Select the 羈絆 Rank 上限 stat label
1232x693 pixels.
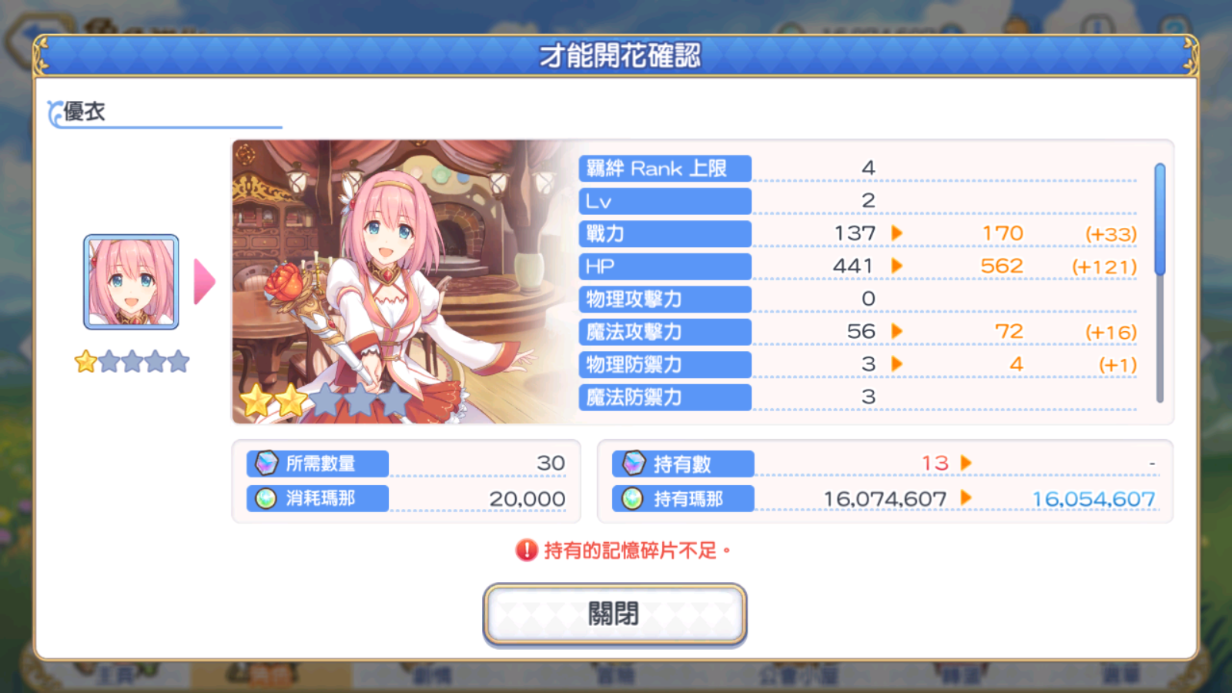(x=665, y=169)
